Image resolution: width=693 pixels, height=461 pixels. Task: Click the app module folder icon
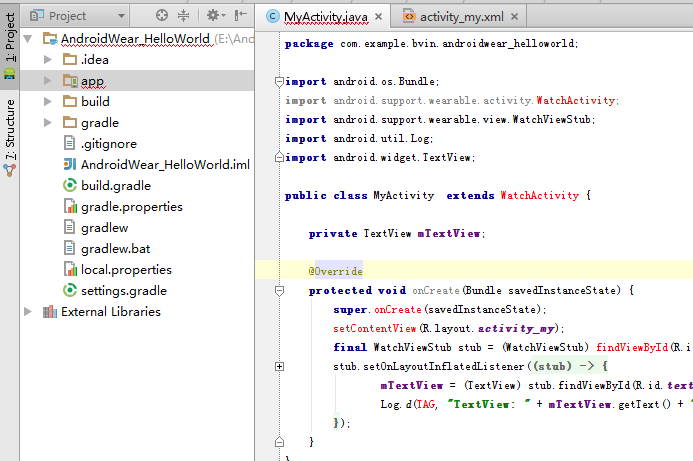tap(70, 80)
